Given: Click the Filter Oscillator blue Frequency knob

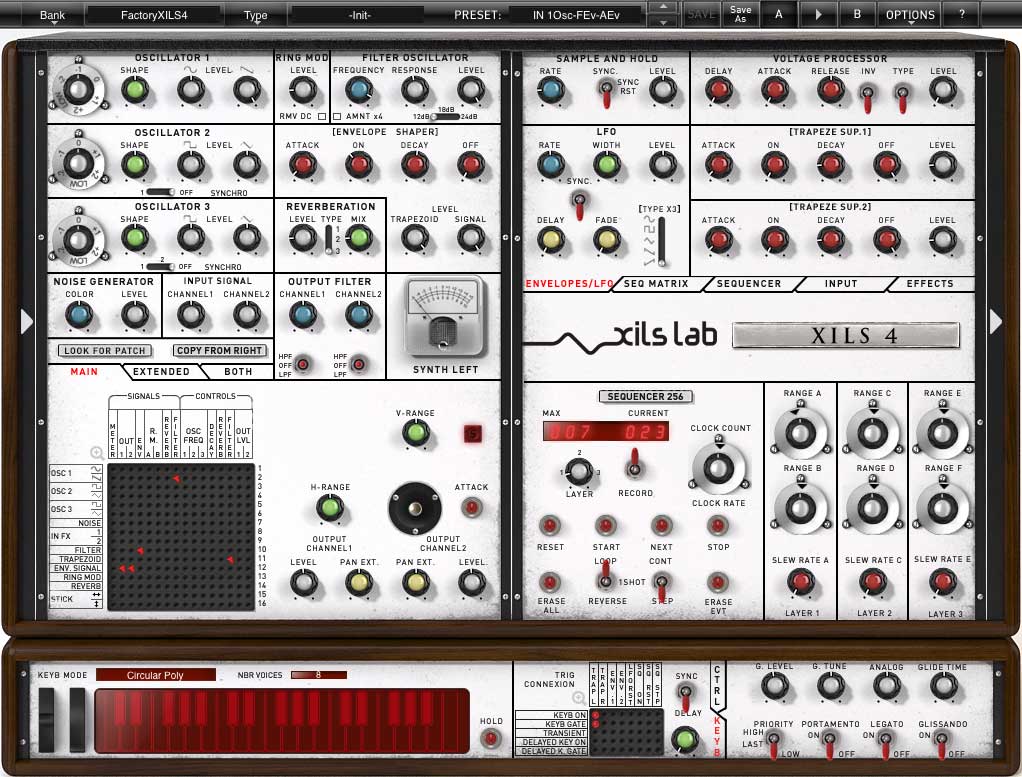Looking at the screenshot, I should (x=358, y=90).
